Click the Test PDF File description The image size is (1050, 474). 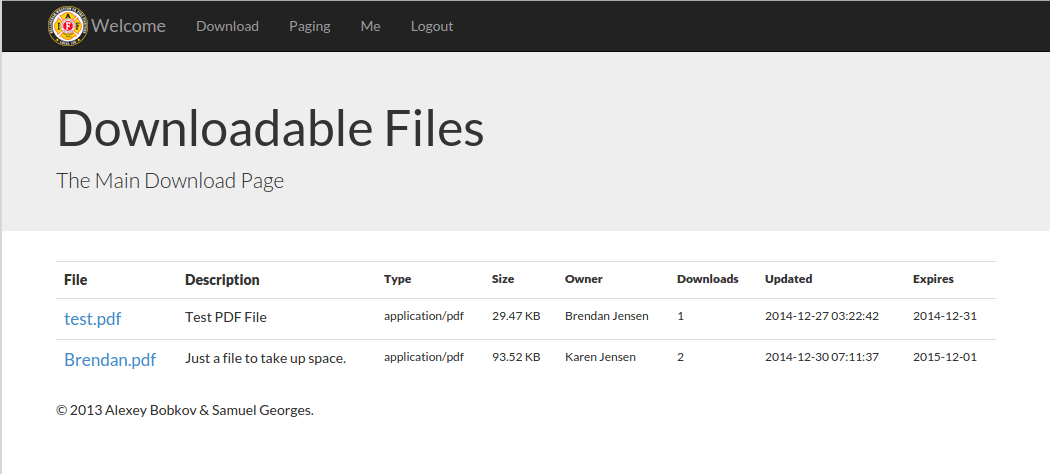click(226, 317)
